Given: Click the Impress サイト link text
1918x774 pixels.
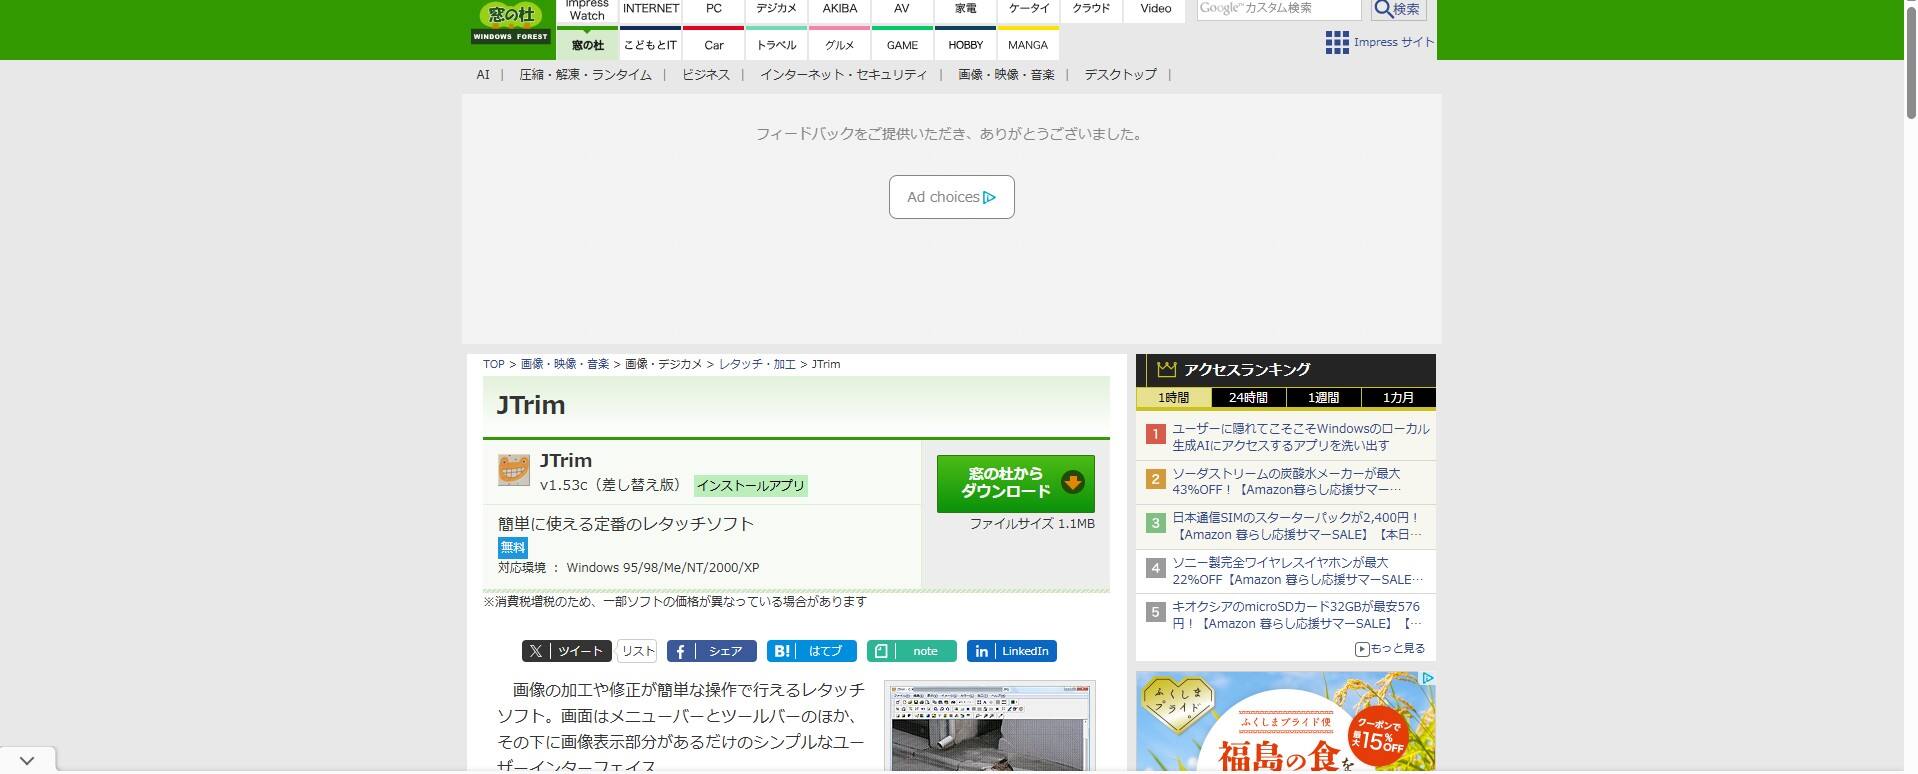Looking at the screenshot, I should [1394, 42].
